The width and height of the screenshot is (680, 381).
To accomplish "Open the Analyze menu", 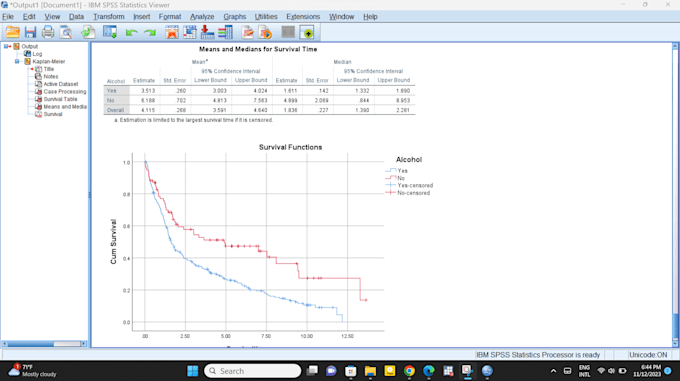I will pyautogui.click(x=202, y=16).
